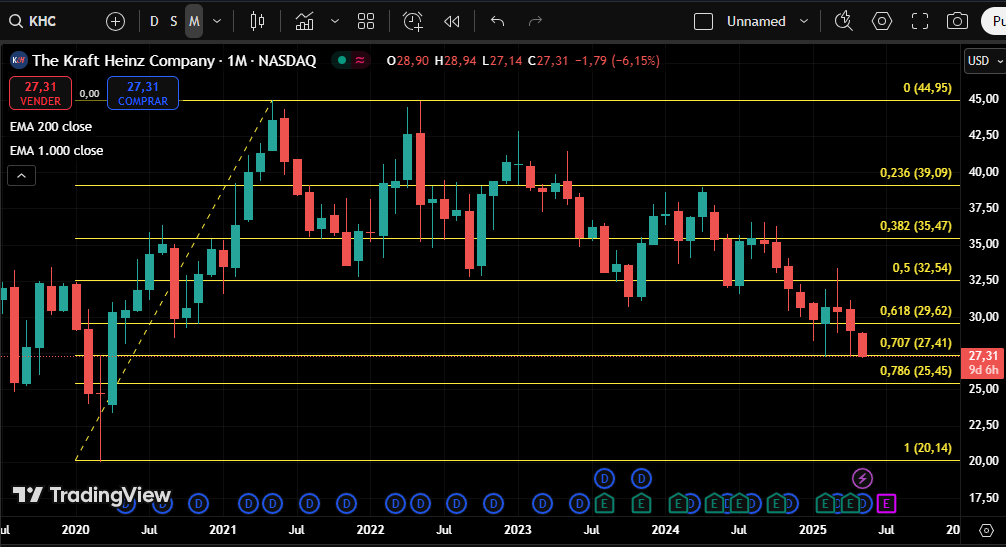
Task: Open indicator templates four-squares icon
Action: click(366, 21)
